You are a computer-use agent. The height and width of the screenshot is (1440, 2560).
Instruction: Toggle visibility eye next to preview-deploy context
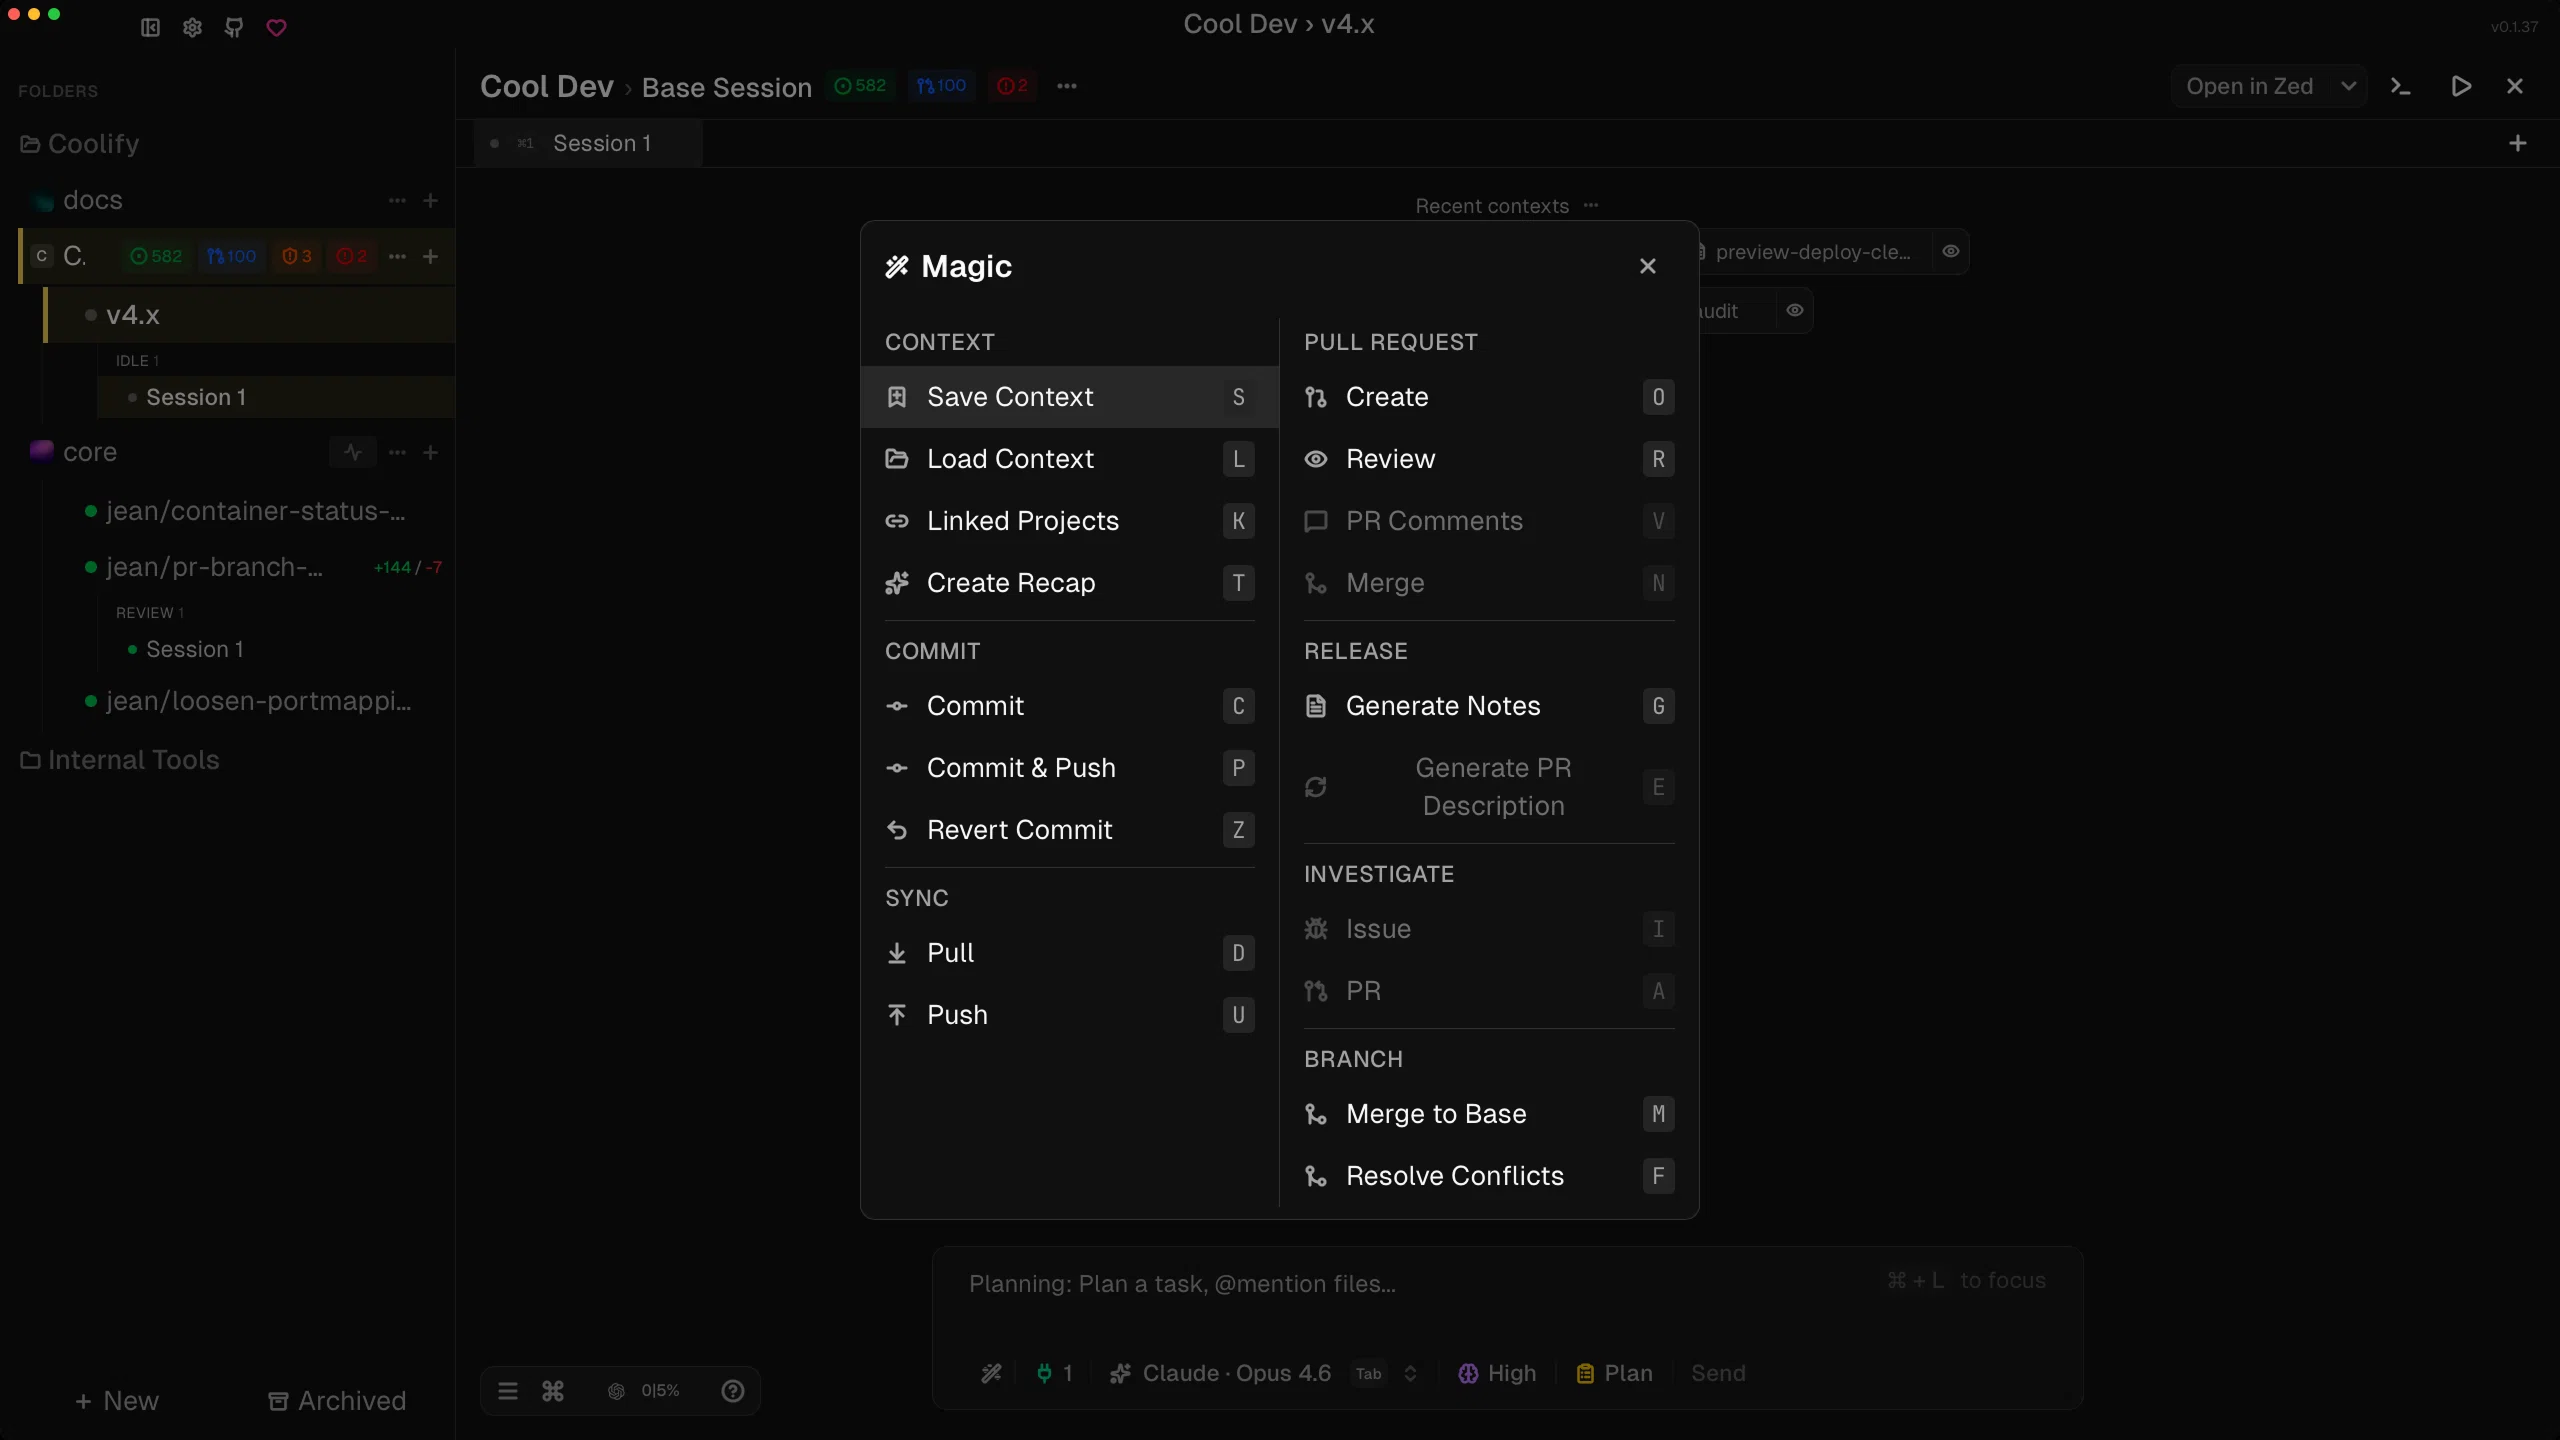(1949, 252)
